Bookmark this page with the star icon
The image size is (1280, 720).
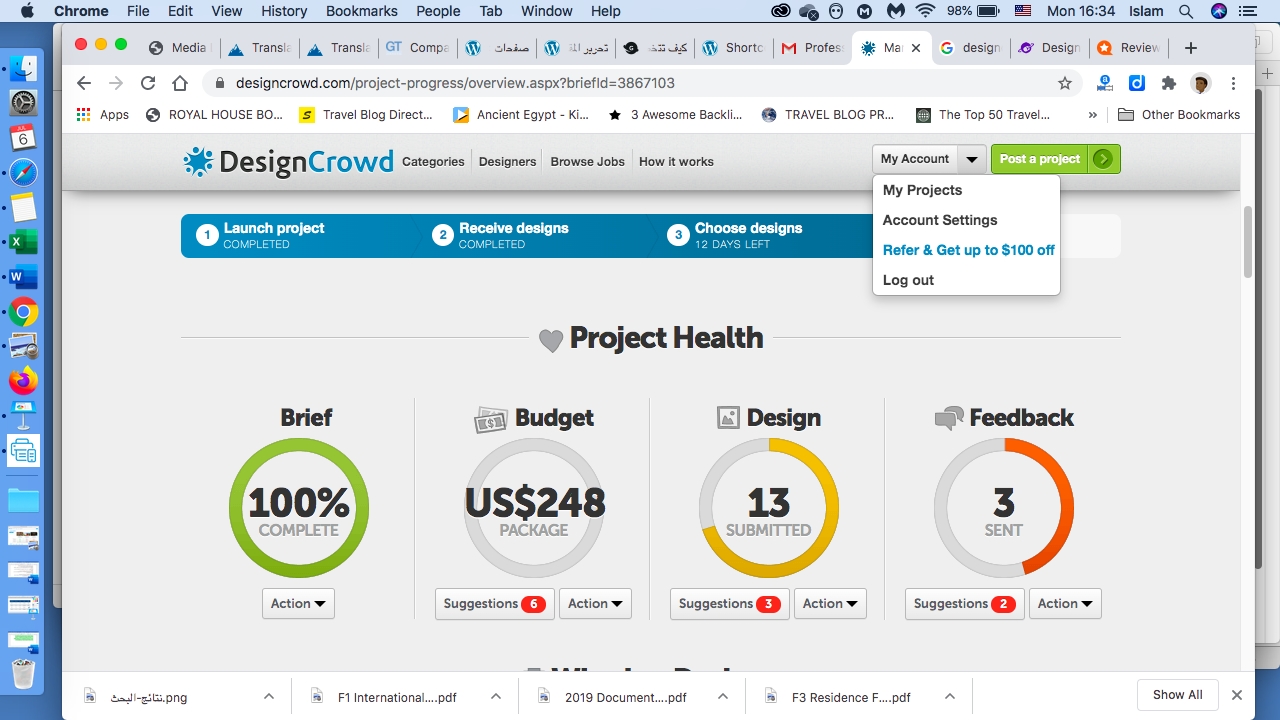pos(1065,83)
